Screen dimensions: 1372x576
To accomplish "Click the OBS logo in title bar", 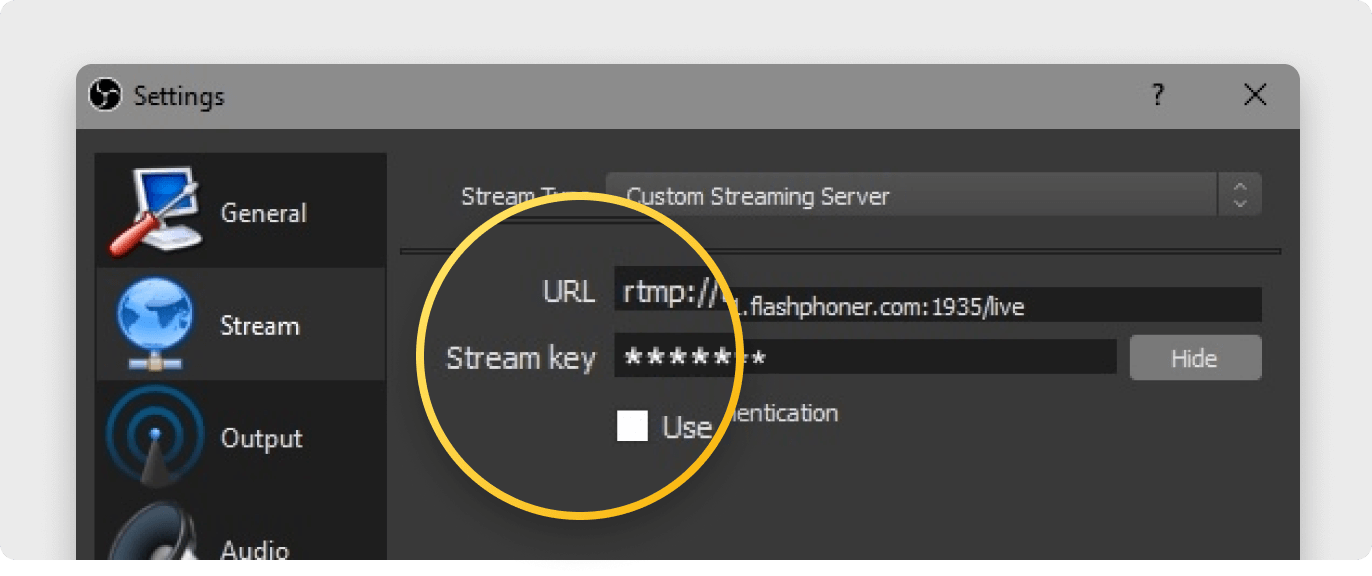I will pos(105,96).
